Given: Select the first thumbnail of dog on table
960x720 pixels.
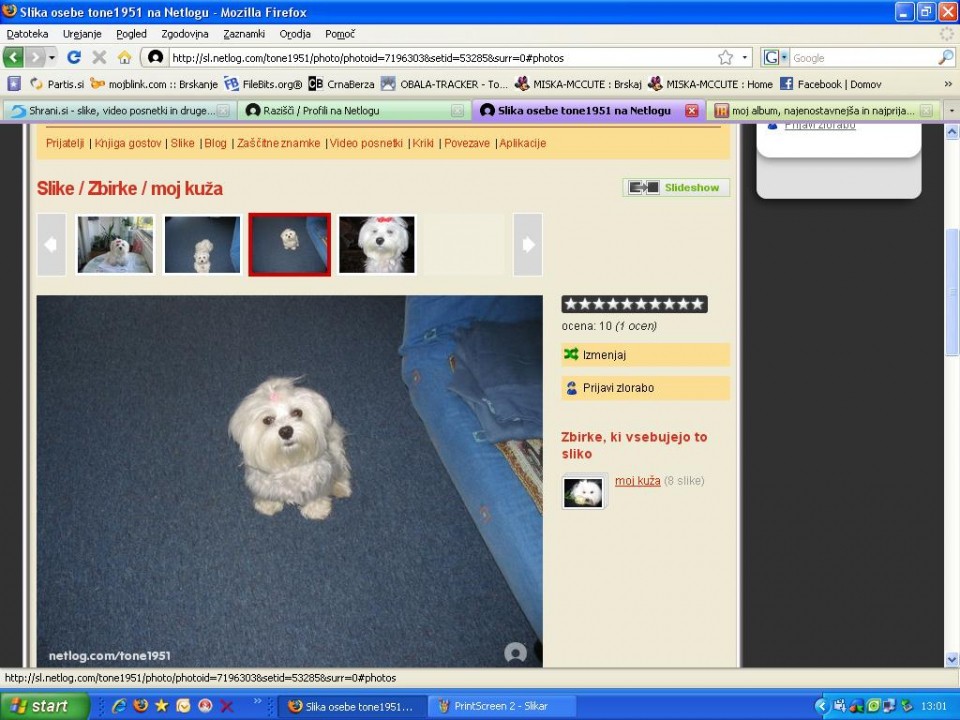Looking at the screenshot, I should (115, 244).
